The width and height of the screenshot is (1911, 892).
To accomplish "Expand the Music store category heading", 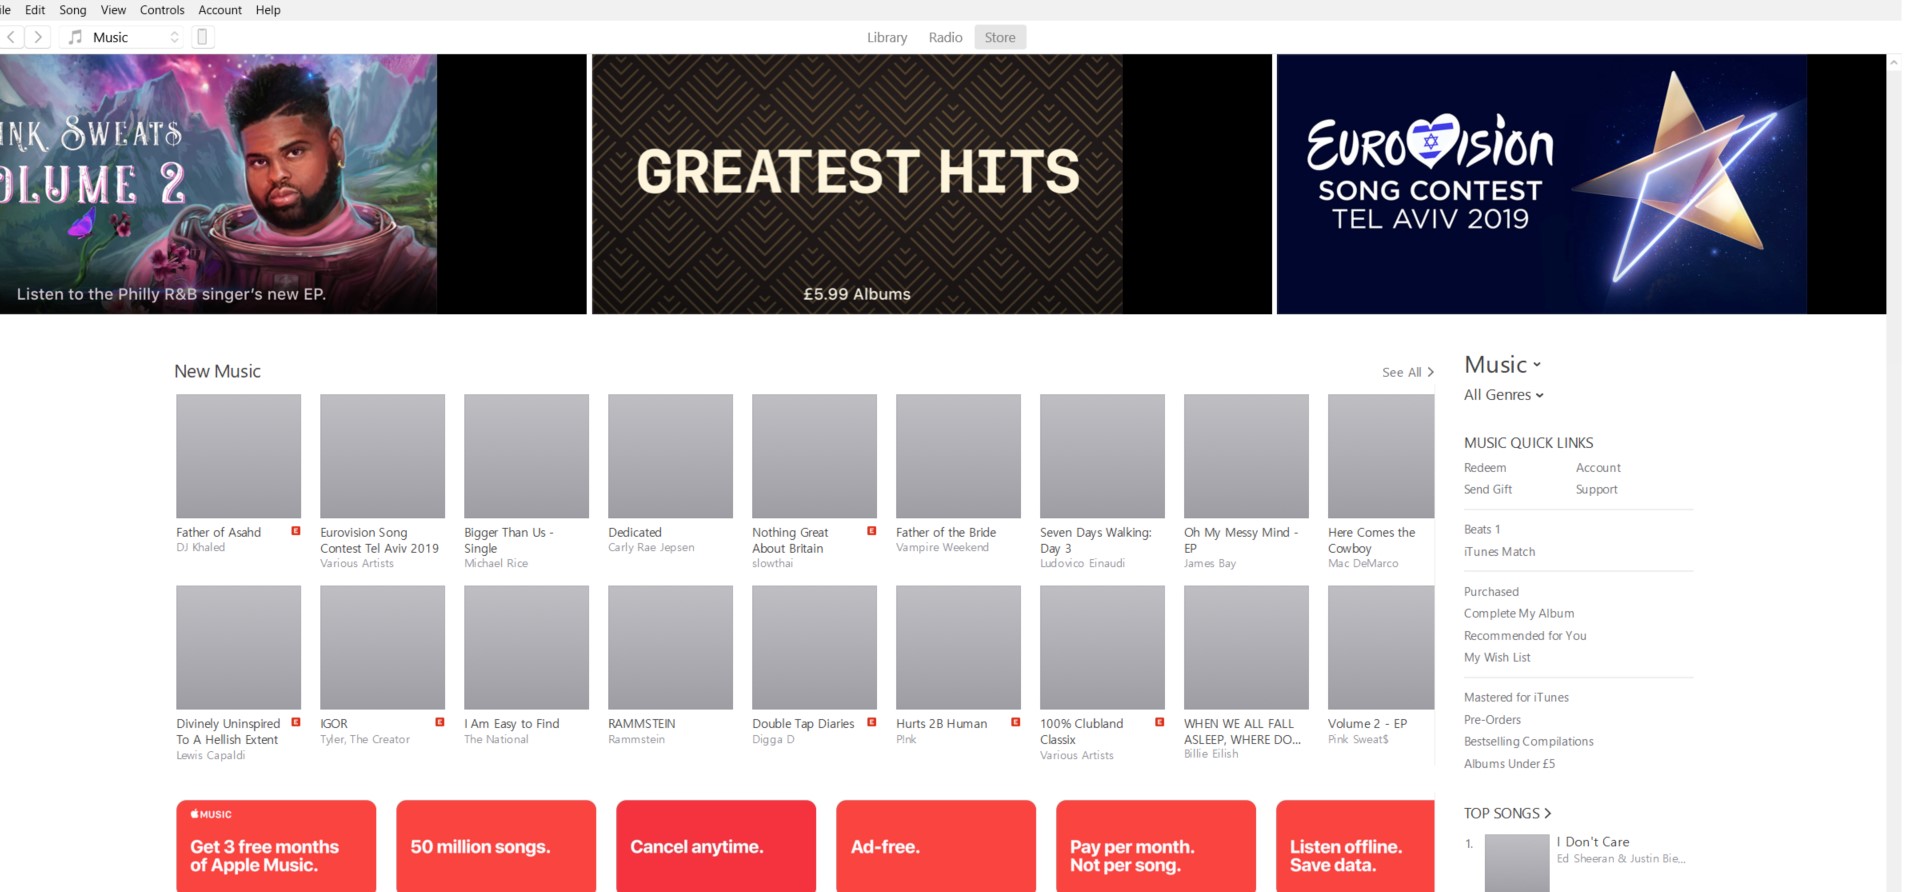I will (x=1503, y=365).
